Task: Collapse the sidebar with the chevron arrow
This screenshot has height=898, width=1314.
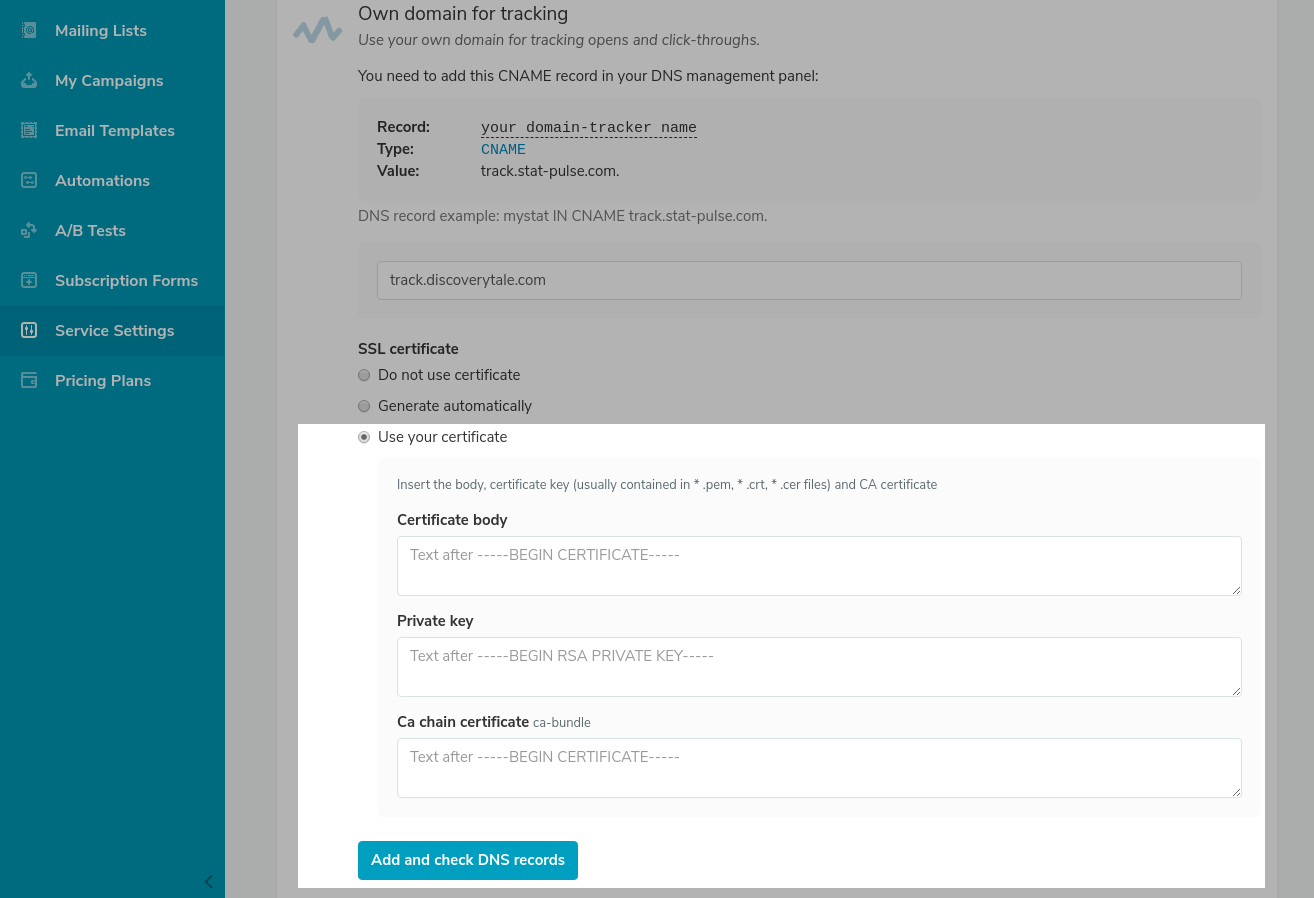Action: [x=209, y=882]
